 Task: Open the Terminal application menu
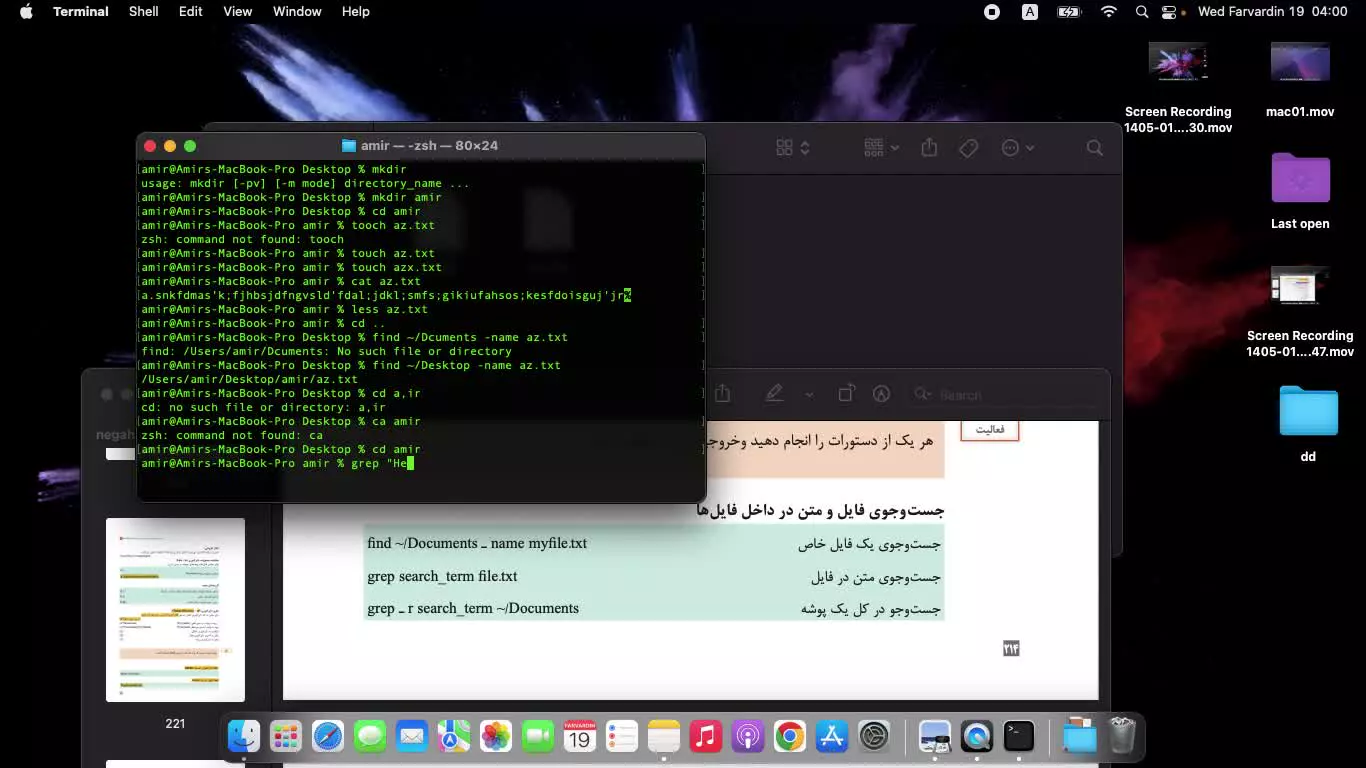click(81, 12)
